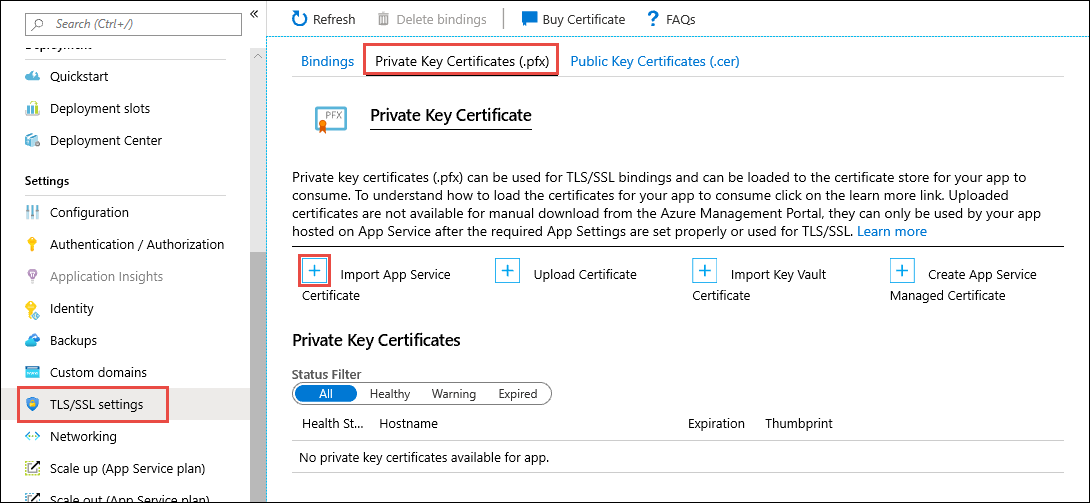The image size is (1090, 503).
Task: Click the Buy Certificate chat-bubble icon
Action: [530, 19]
